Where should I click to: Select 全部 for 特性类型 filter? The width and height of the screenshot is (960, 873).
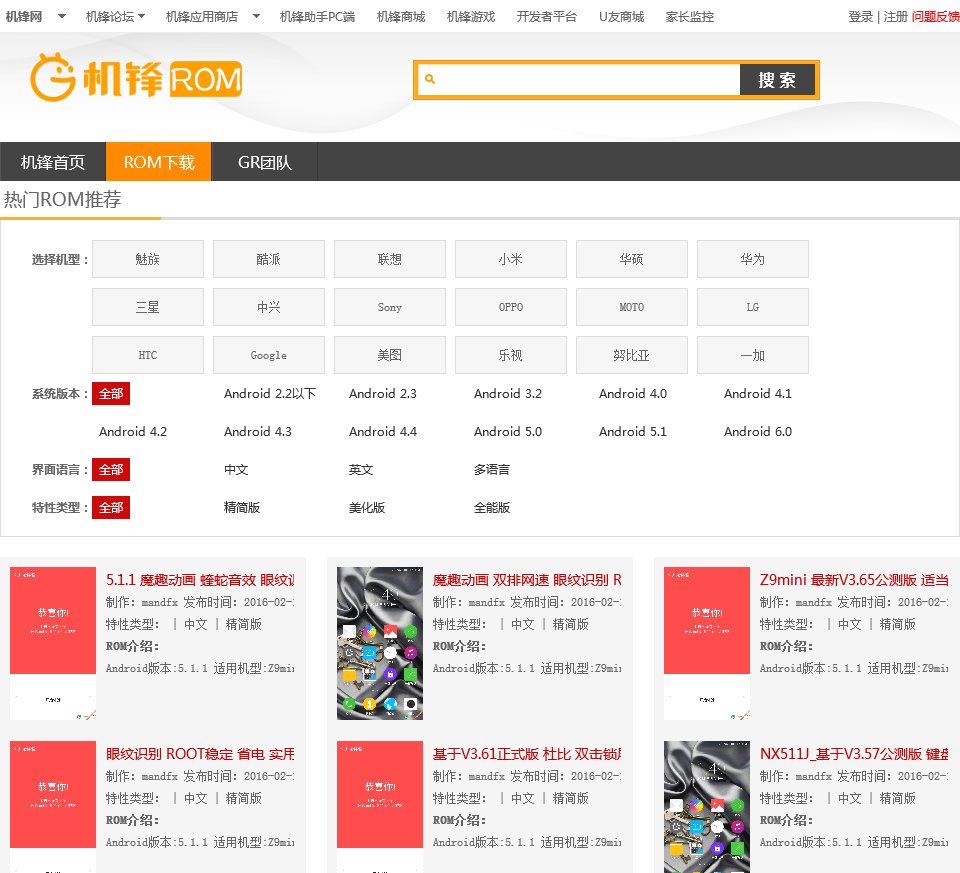click(x=111, y=508)
